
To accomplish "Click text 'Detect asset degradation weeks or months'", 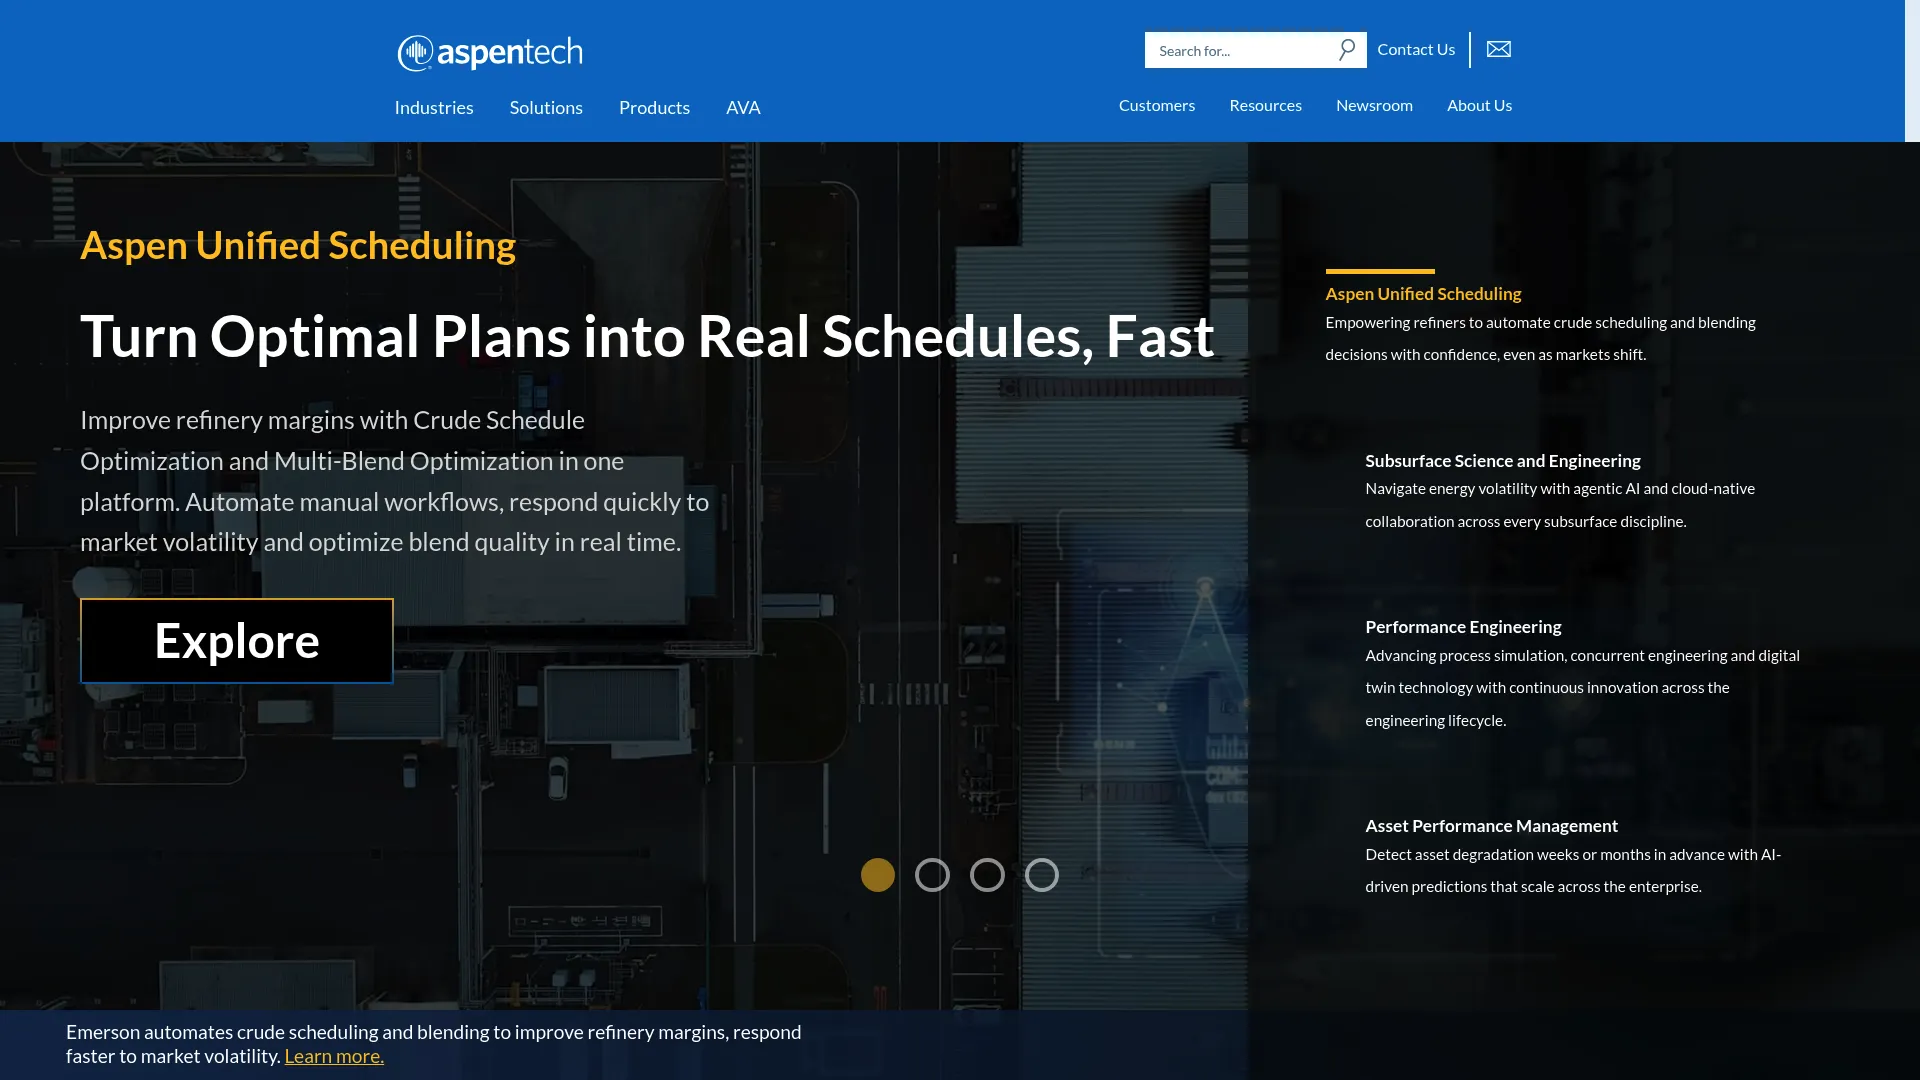I will point(1573,870).
